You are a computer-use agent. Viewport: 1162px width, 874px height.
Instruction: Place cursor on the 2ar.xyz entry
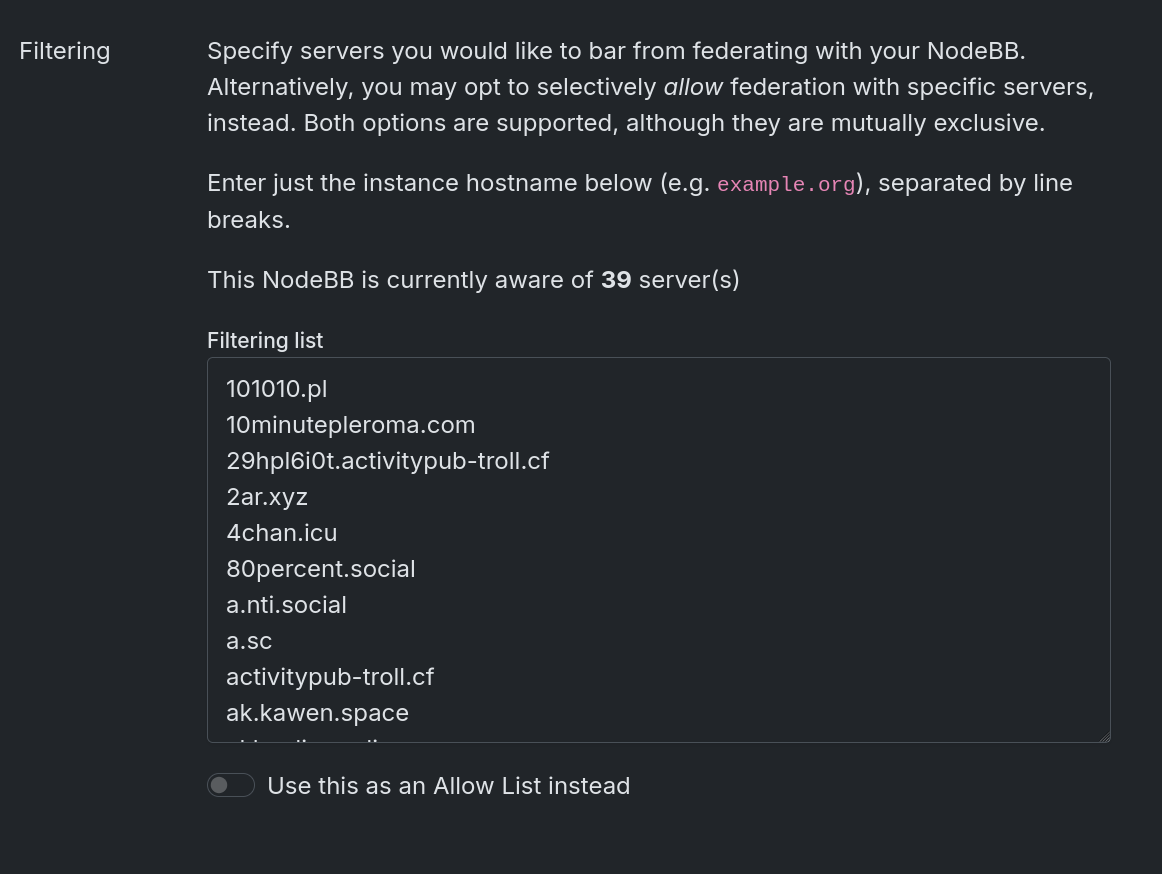267,497
